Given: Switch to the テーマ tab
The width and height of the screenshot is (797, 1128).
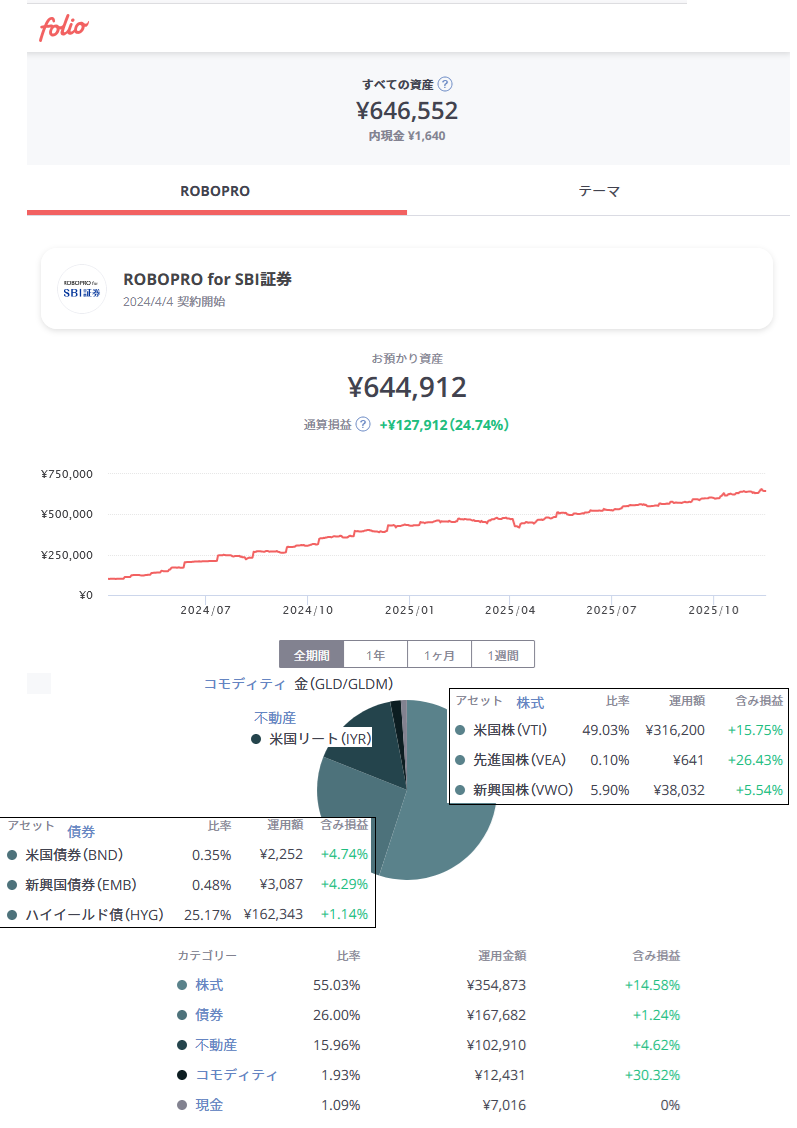Looking at the screenshot, I should 598,191.
